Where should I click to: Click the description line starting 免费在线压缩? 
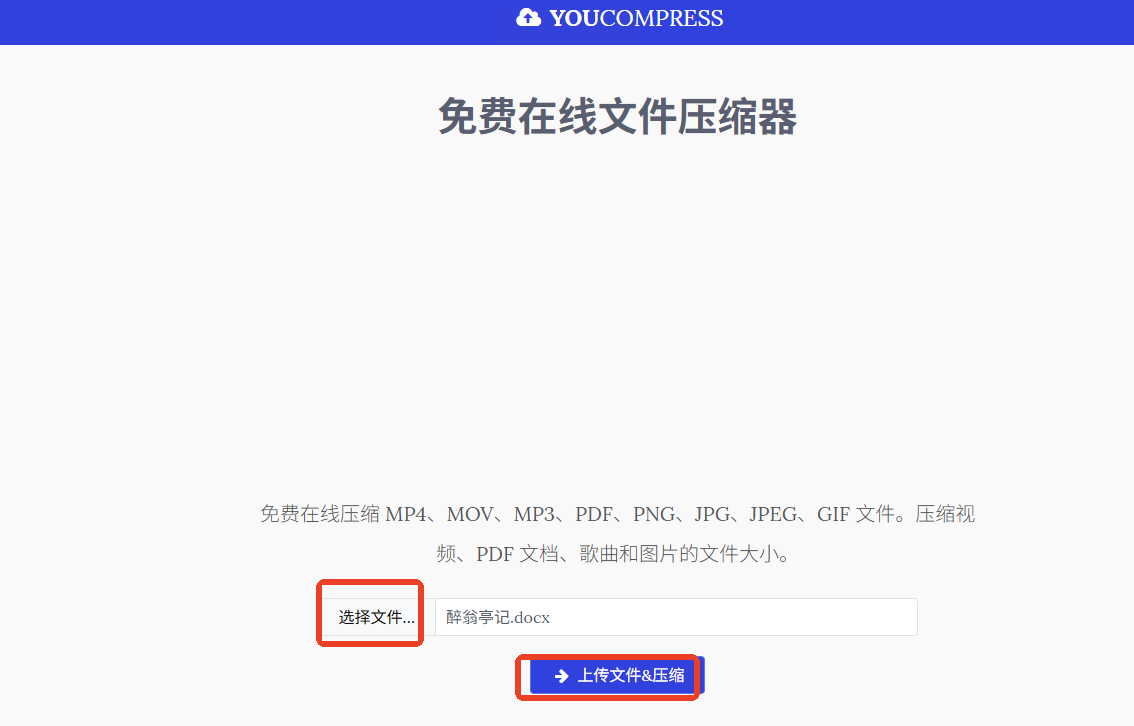617,514
